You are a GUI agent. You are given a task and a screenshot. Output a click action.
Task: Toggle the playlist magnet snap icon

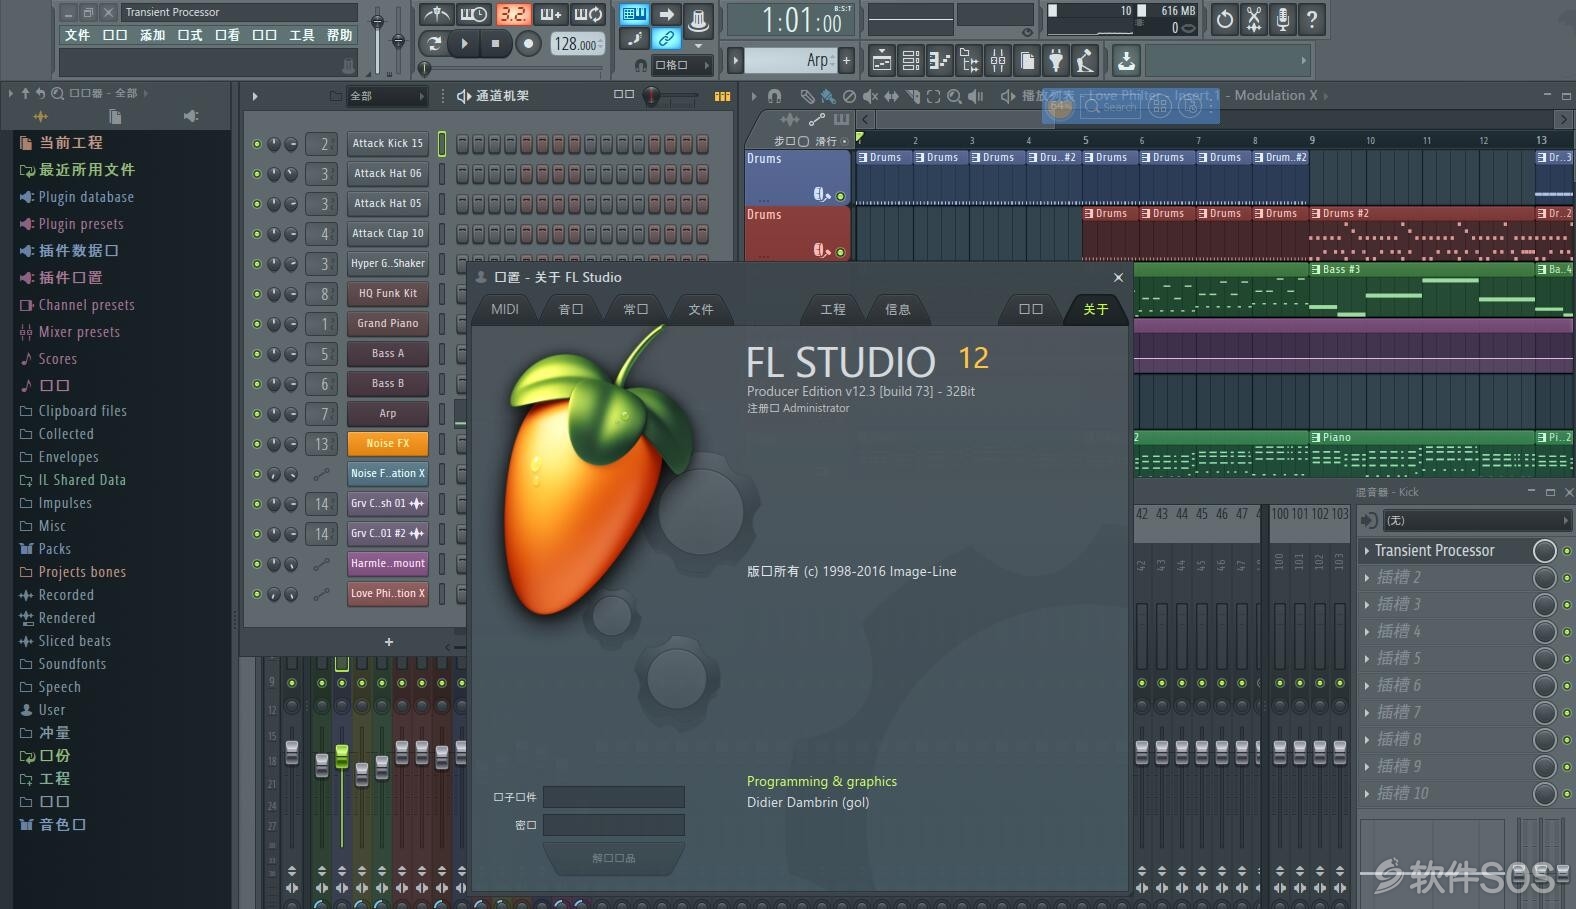774,96
